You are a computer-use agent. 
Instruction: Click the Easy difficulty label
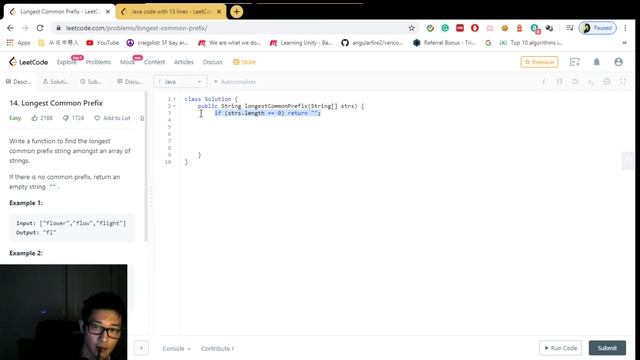[15, 118]
